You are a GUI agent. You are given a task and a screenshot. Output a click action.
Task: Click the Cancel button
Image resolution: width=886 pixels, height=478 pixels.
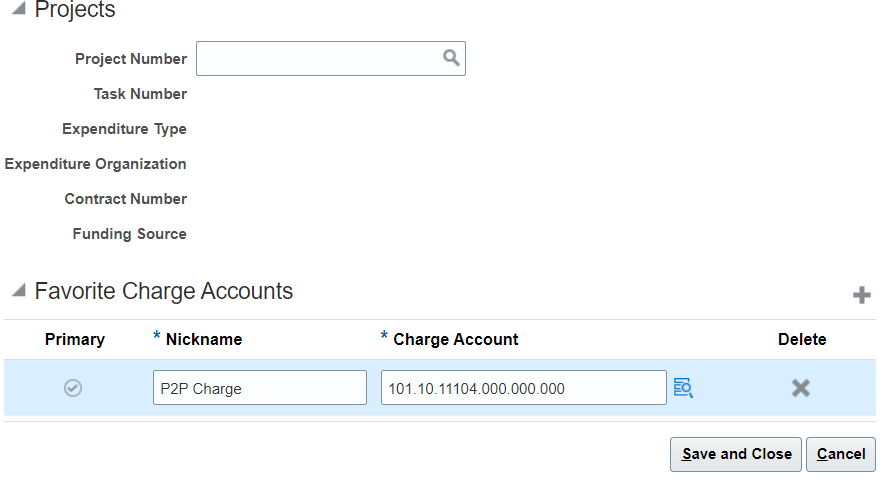pyautogui.click(x=841, y=454)
